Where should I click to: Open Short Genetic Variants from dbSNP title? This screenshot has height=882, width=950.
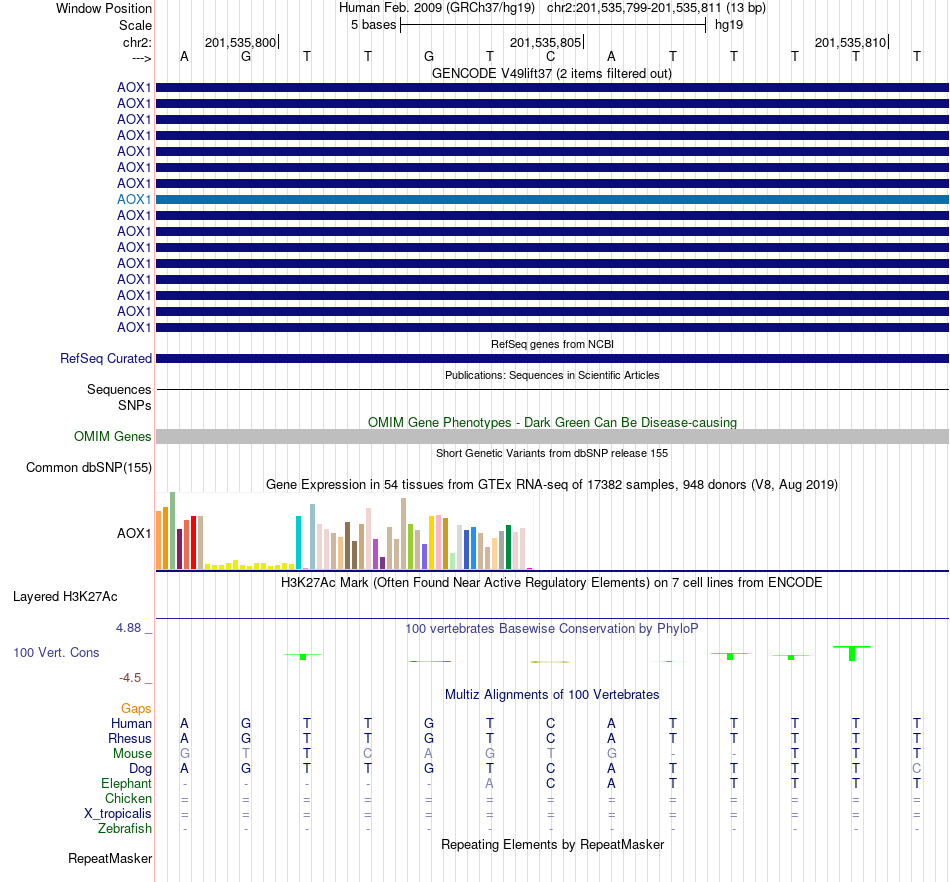[x=552, y=453]
